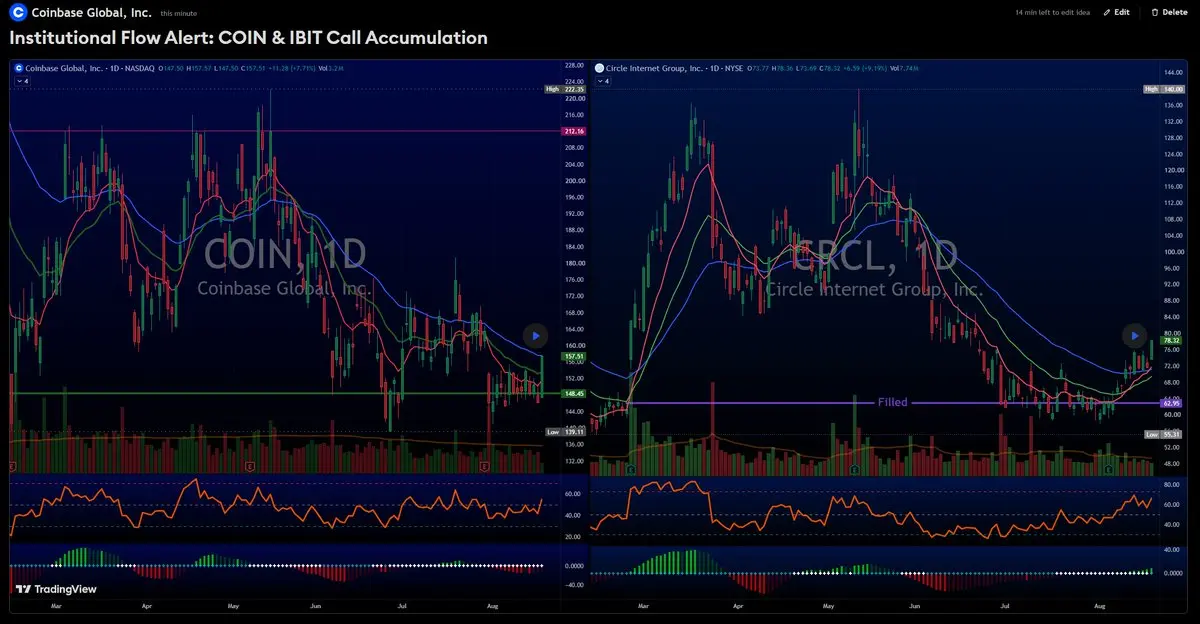Click the Institutional Flow Alert idea title
Image resolution: width=1200 pixels, height=624 pixels.
click(249, 38)
